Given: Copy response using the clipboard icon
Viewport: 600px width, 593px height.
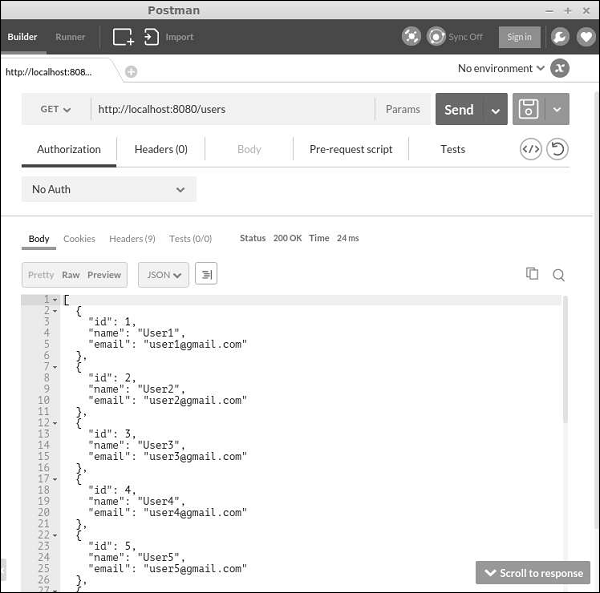Looking at the screenshot, I should pyautogui.click(x=532, y=274).
